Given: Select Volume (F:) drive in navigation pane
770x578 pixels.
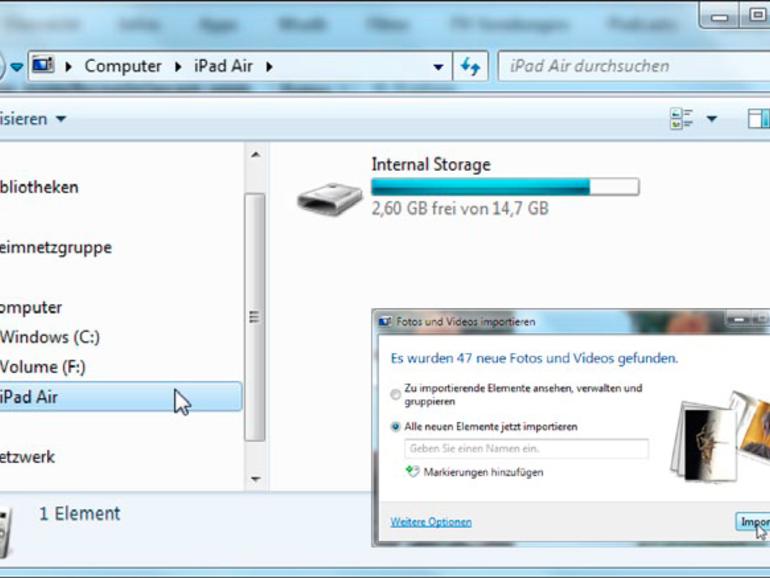Looking at the screenshot, I should (x=43, y=367).
